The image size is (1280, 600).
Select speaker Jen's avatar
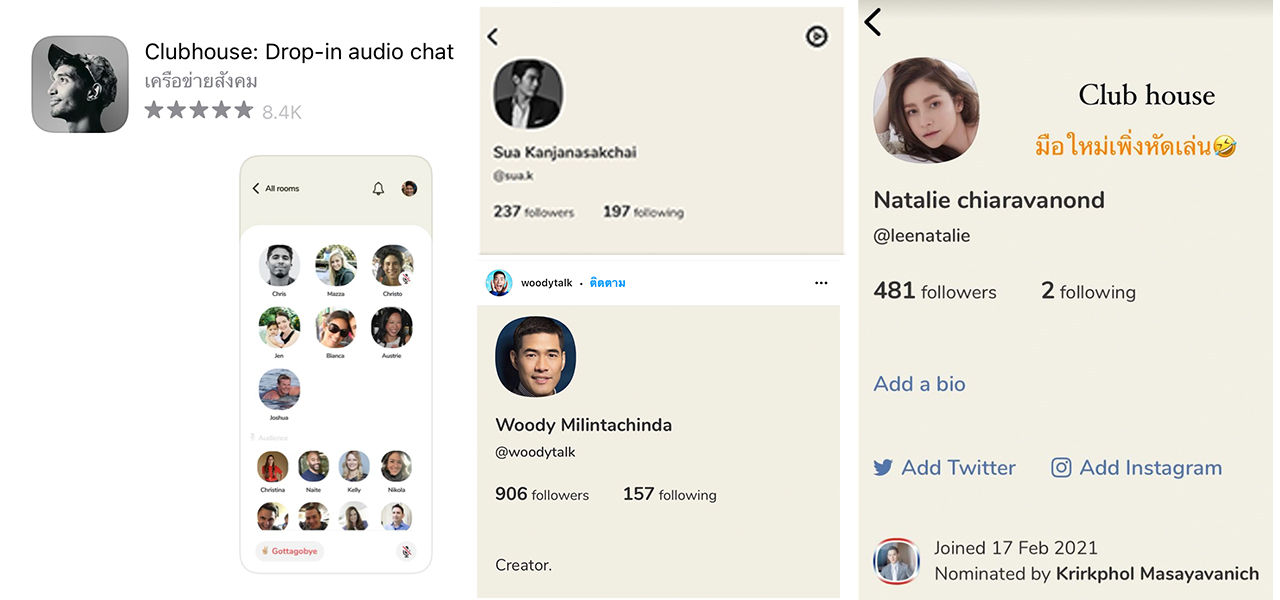pyautogui.click(x=279, y=327)
